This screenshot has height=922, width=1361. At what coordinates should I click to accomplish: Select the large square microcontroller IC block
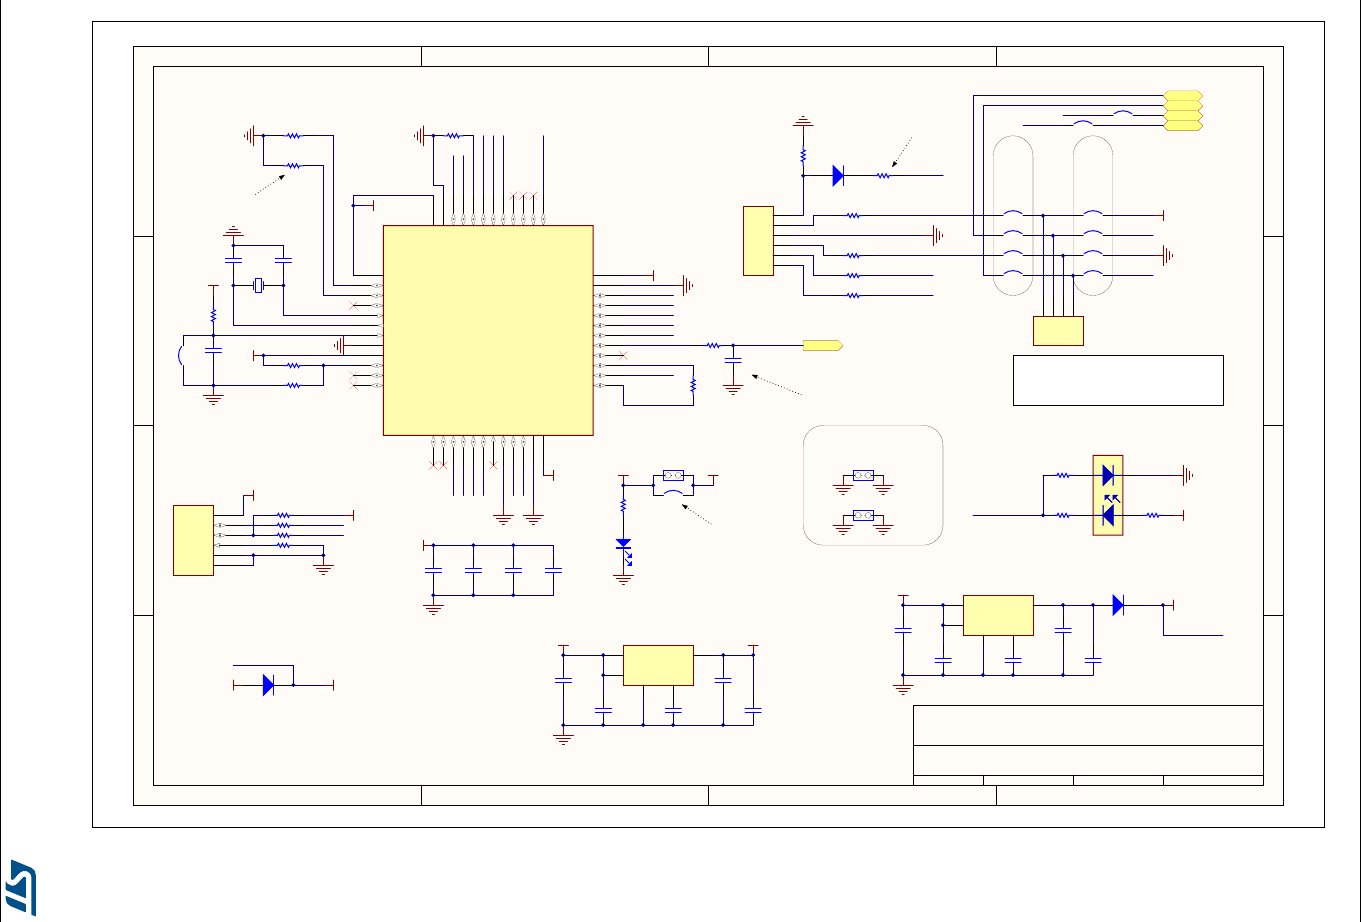point(488,330)
